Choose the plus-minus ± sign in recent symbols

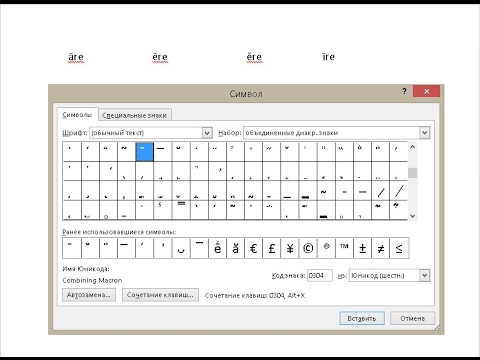362,248
